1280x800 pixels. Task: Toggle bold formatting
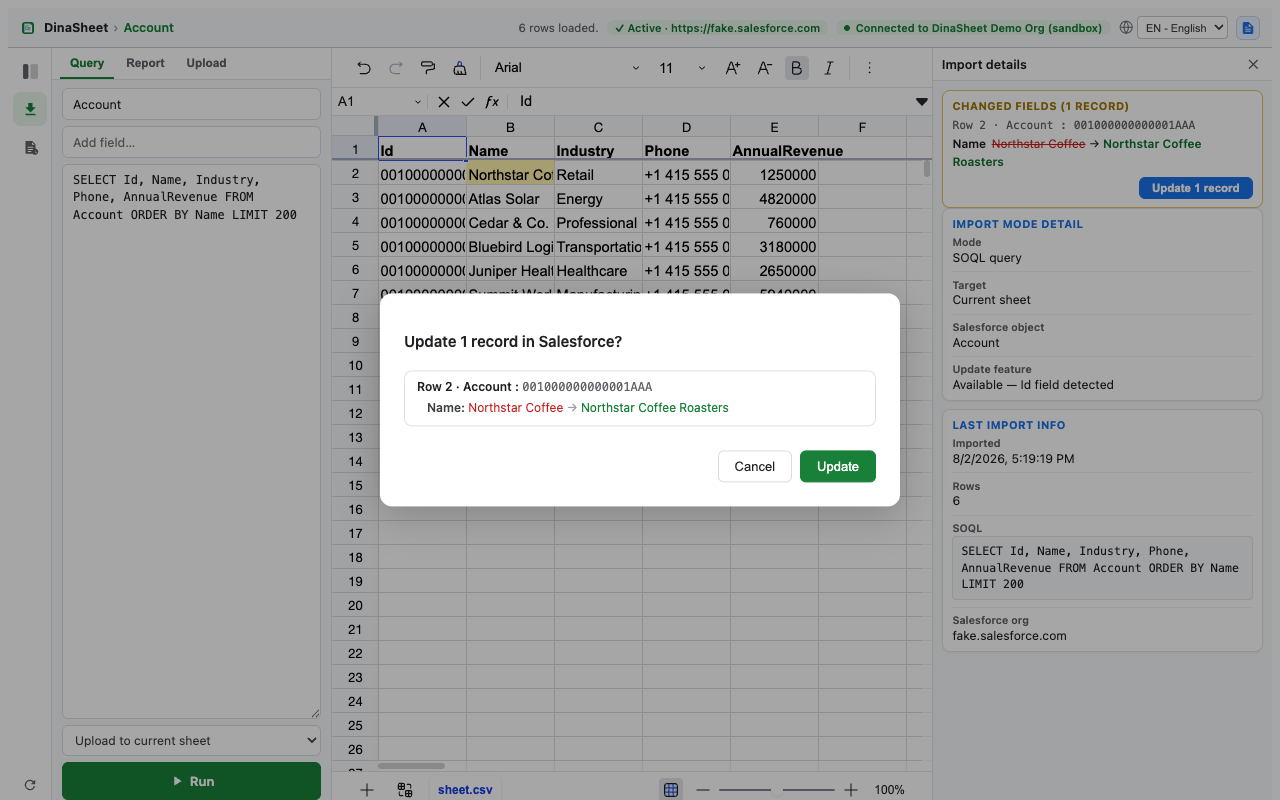(x=797, y=68)
